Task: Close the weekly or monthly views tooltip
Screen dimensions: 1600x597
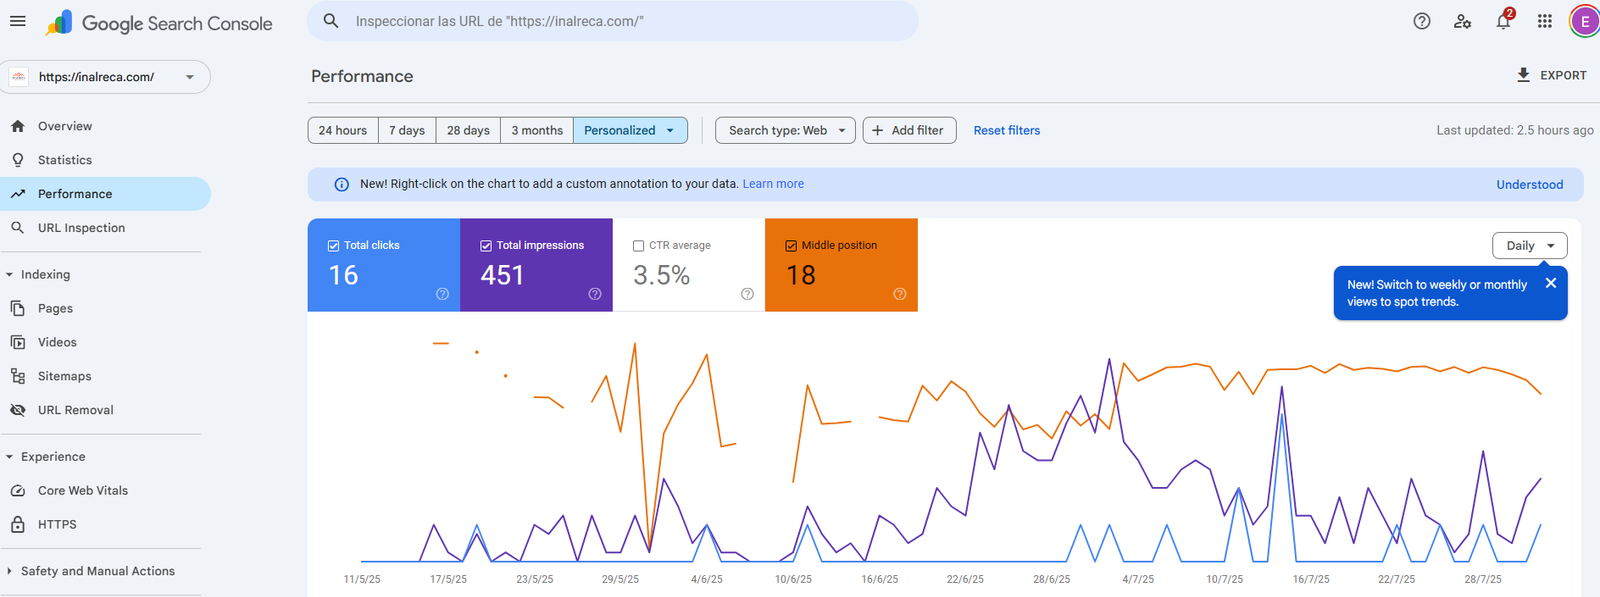Action: point(1550,283)
